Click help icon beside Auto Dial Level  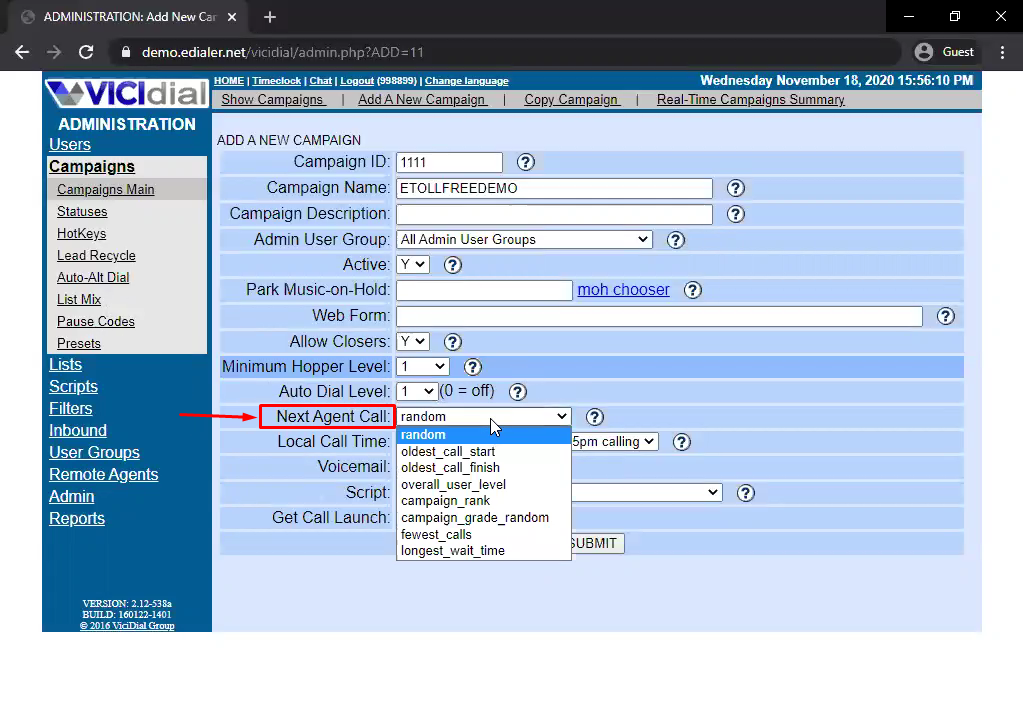tap(517, 392)
